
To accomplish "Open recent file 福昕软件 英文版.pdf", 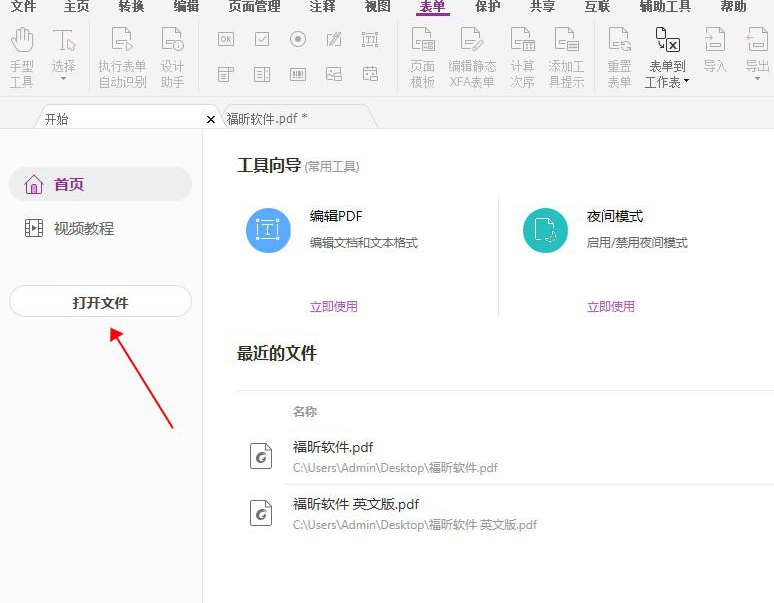I will point(356,504).
